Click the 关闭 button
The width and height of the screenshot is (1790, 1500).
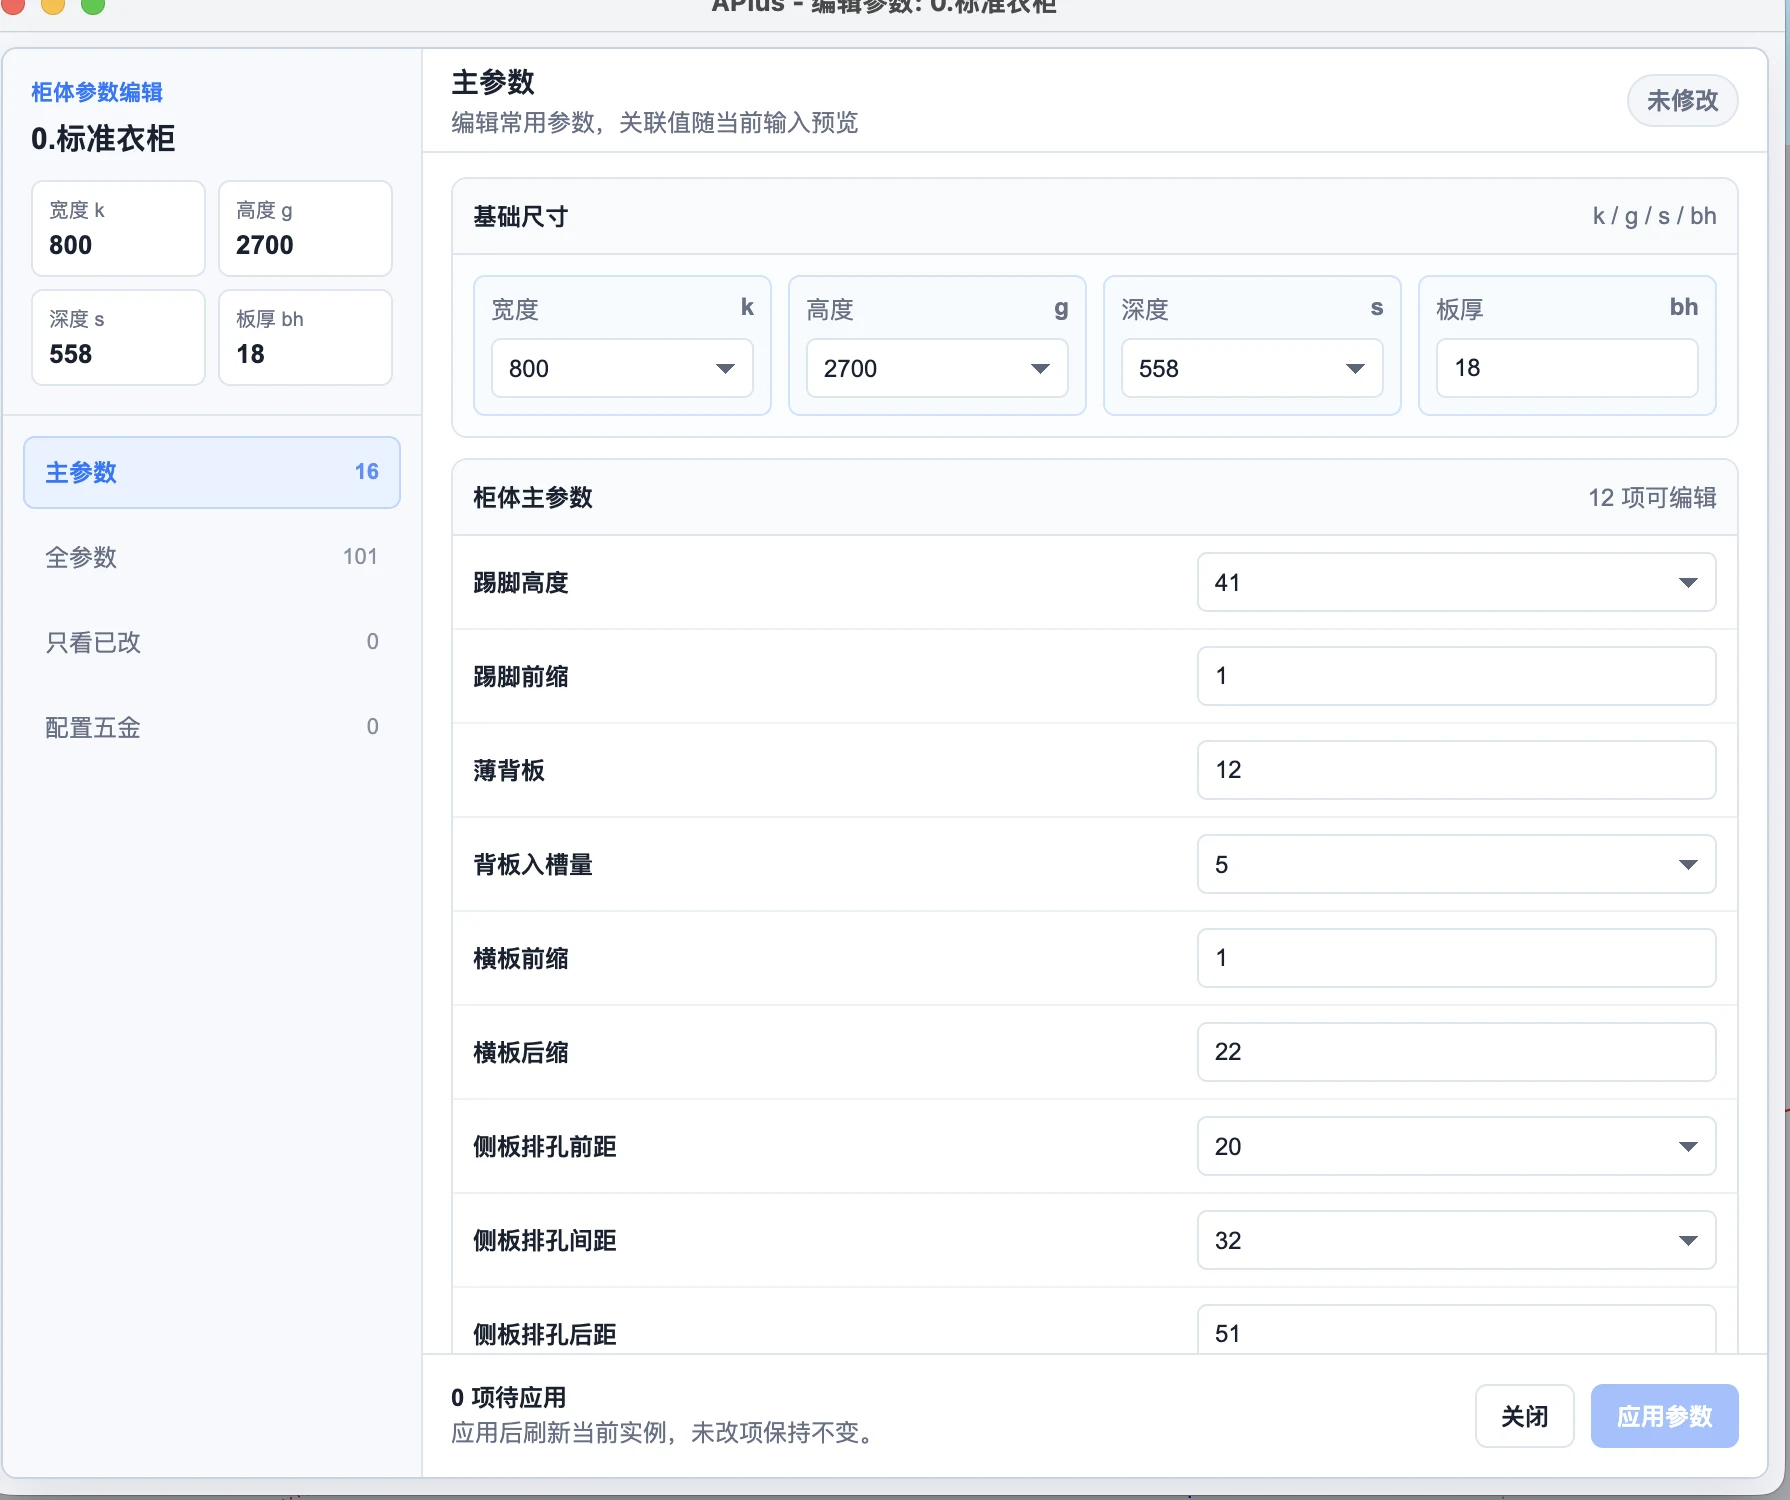(1525, 1416)
